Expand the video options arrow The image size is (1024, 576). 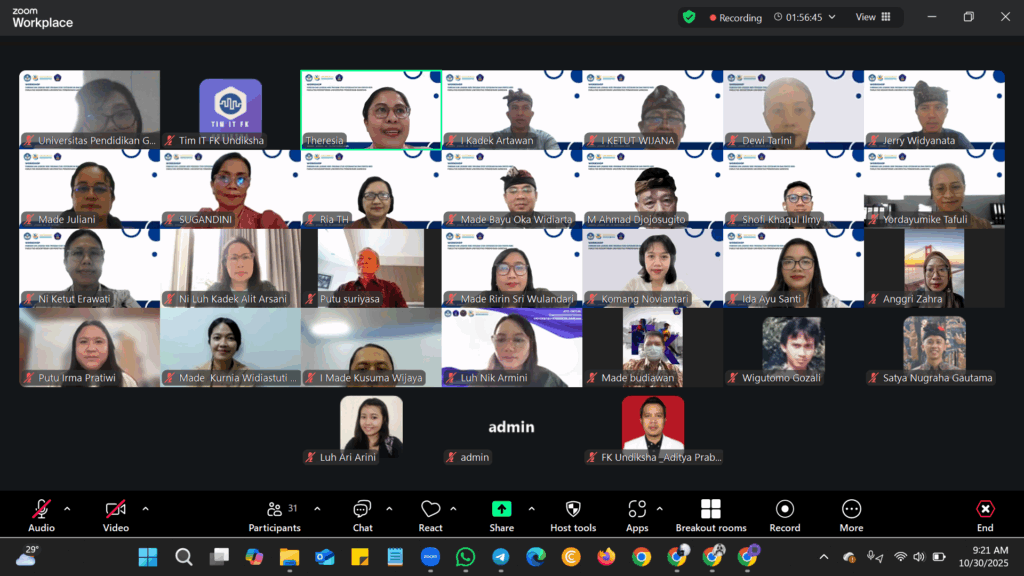145,508
